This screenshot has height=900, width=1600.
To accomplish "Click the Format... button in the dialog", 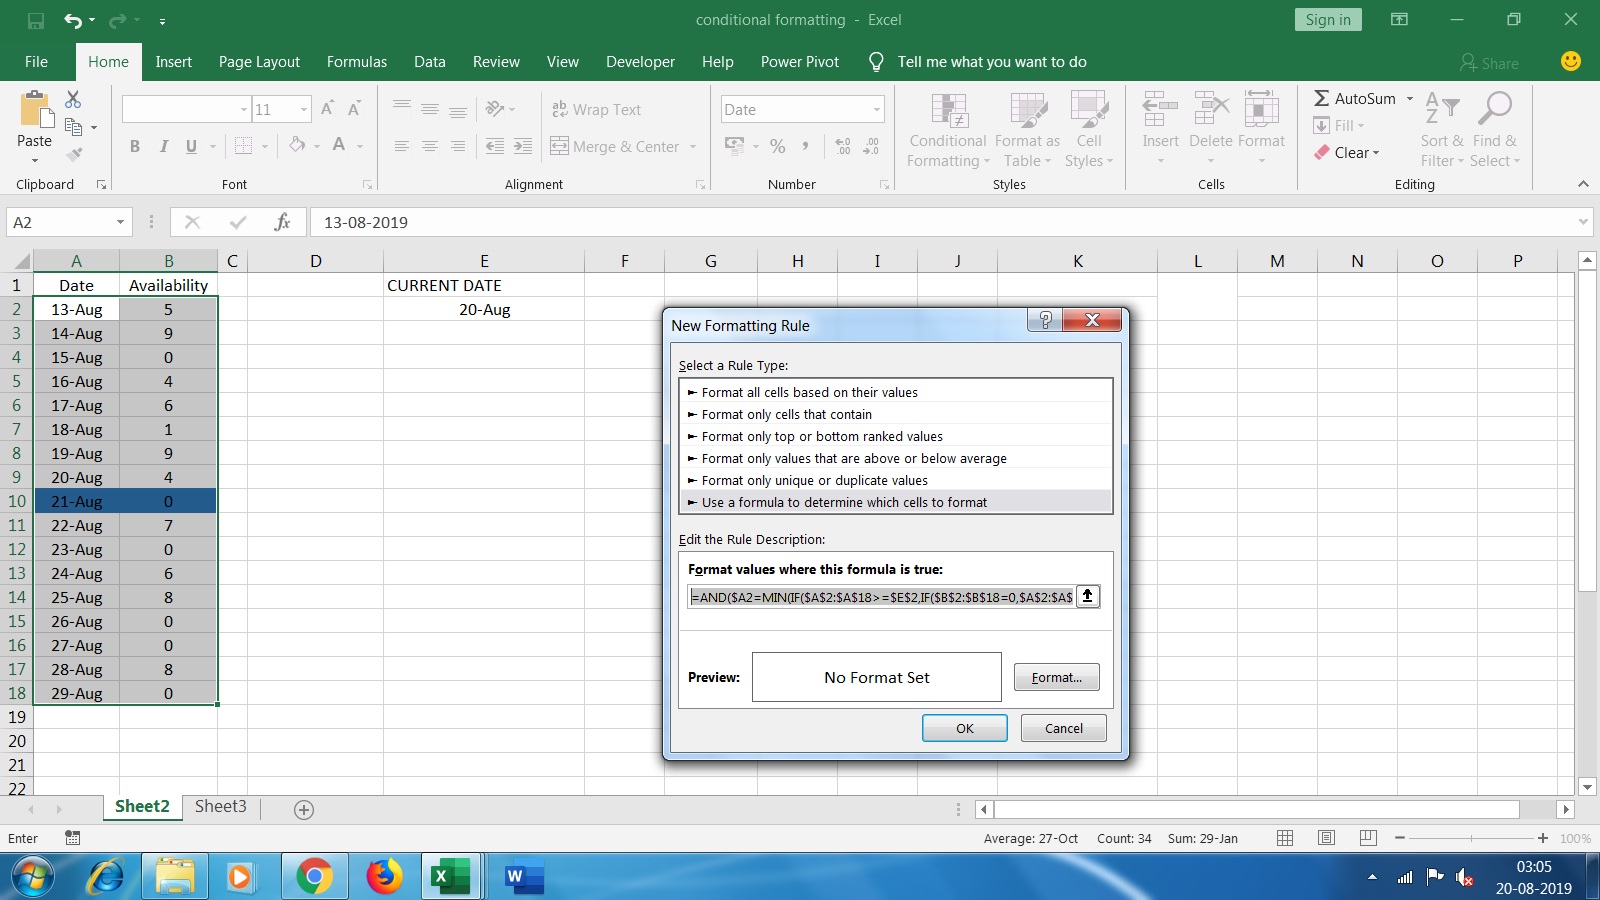I will click(x=1056, y=677).
